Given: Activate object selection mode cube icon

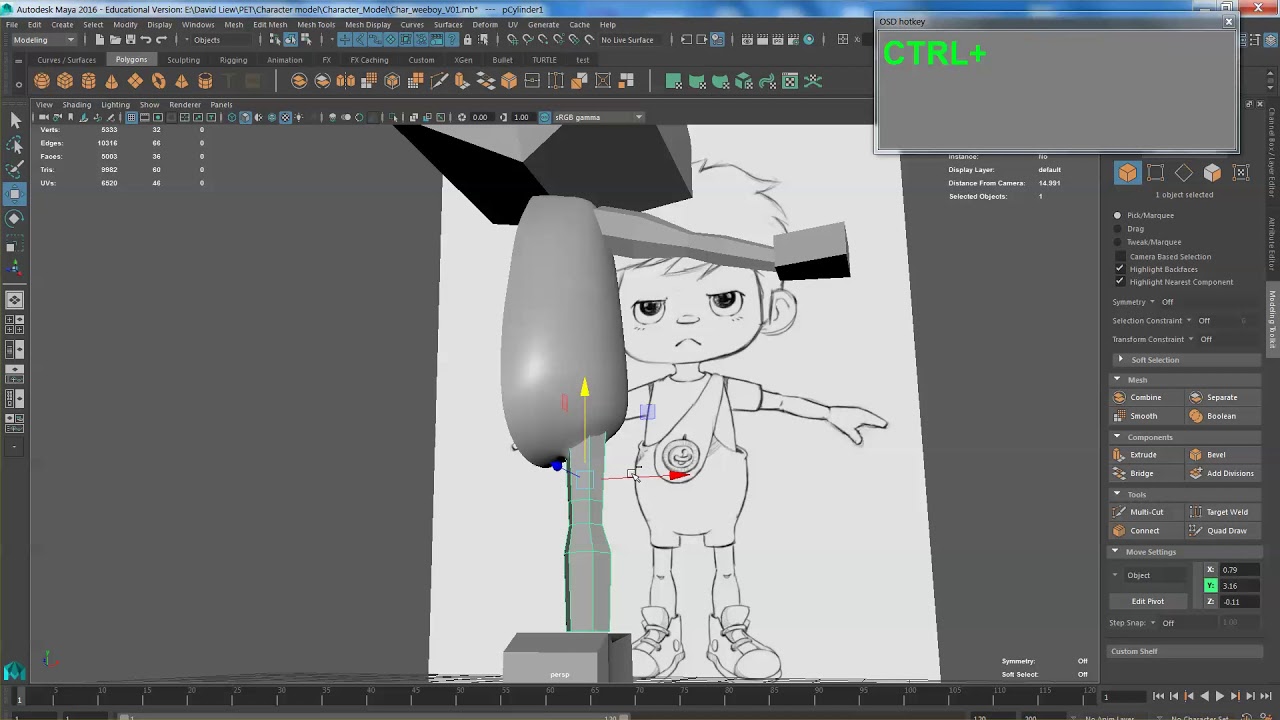Looking at the screenshot, I should coord(1127,173).
